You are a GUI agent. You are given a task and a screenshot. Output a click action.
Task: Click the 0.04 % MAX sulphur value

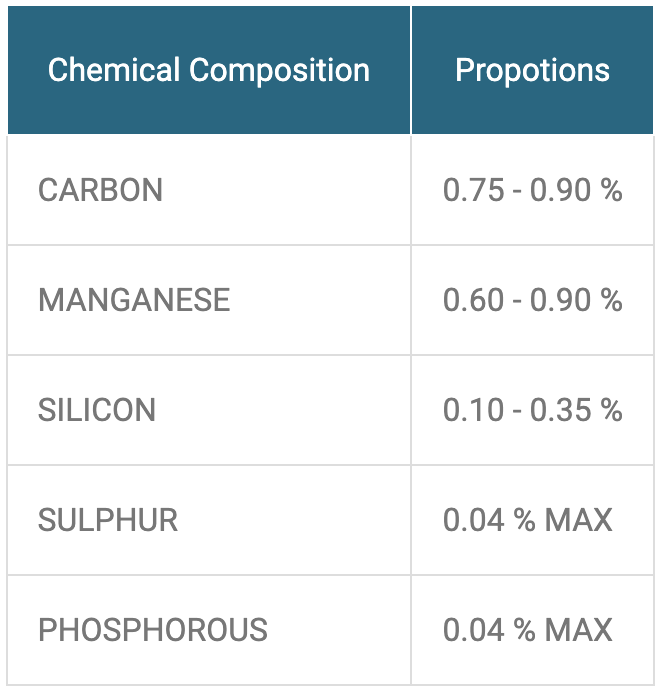(x=527, y=520)
